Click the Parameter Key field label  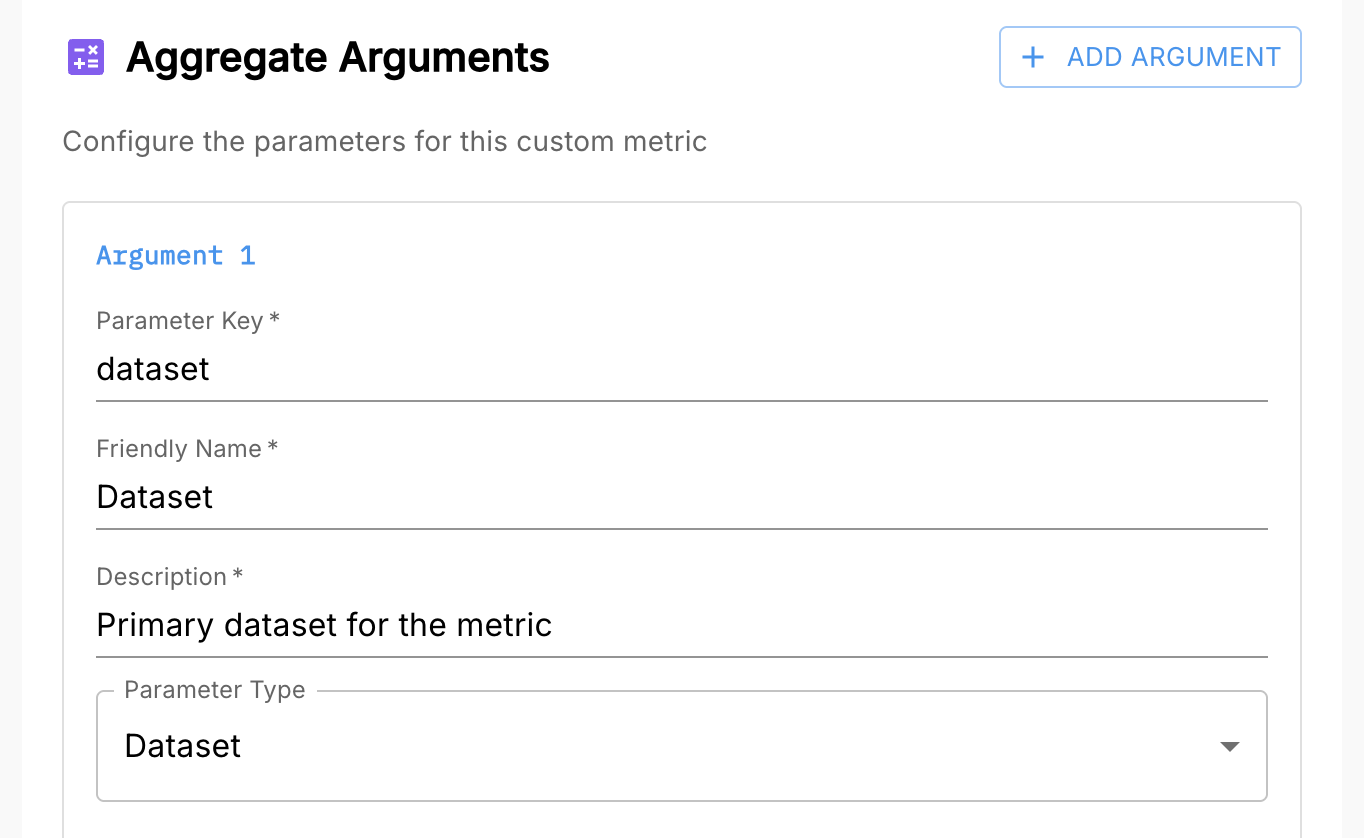point(179,321)
